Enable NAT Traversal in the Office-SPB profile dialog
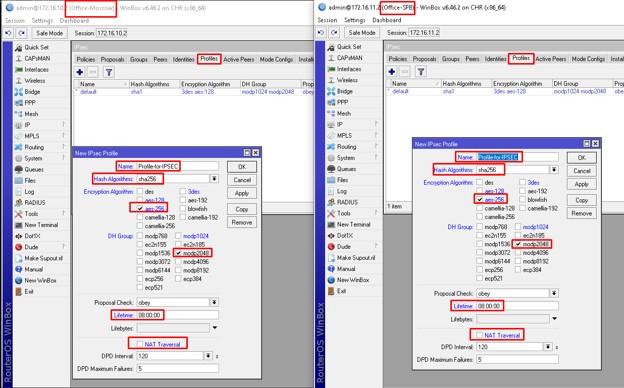The image size is (624, 388). 480,335
